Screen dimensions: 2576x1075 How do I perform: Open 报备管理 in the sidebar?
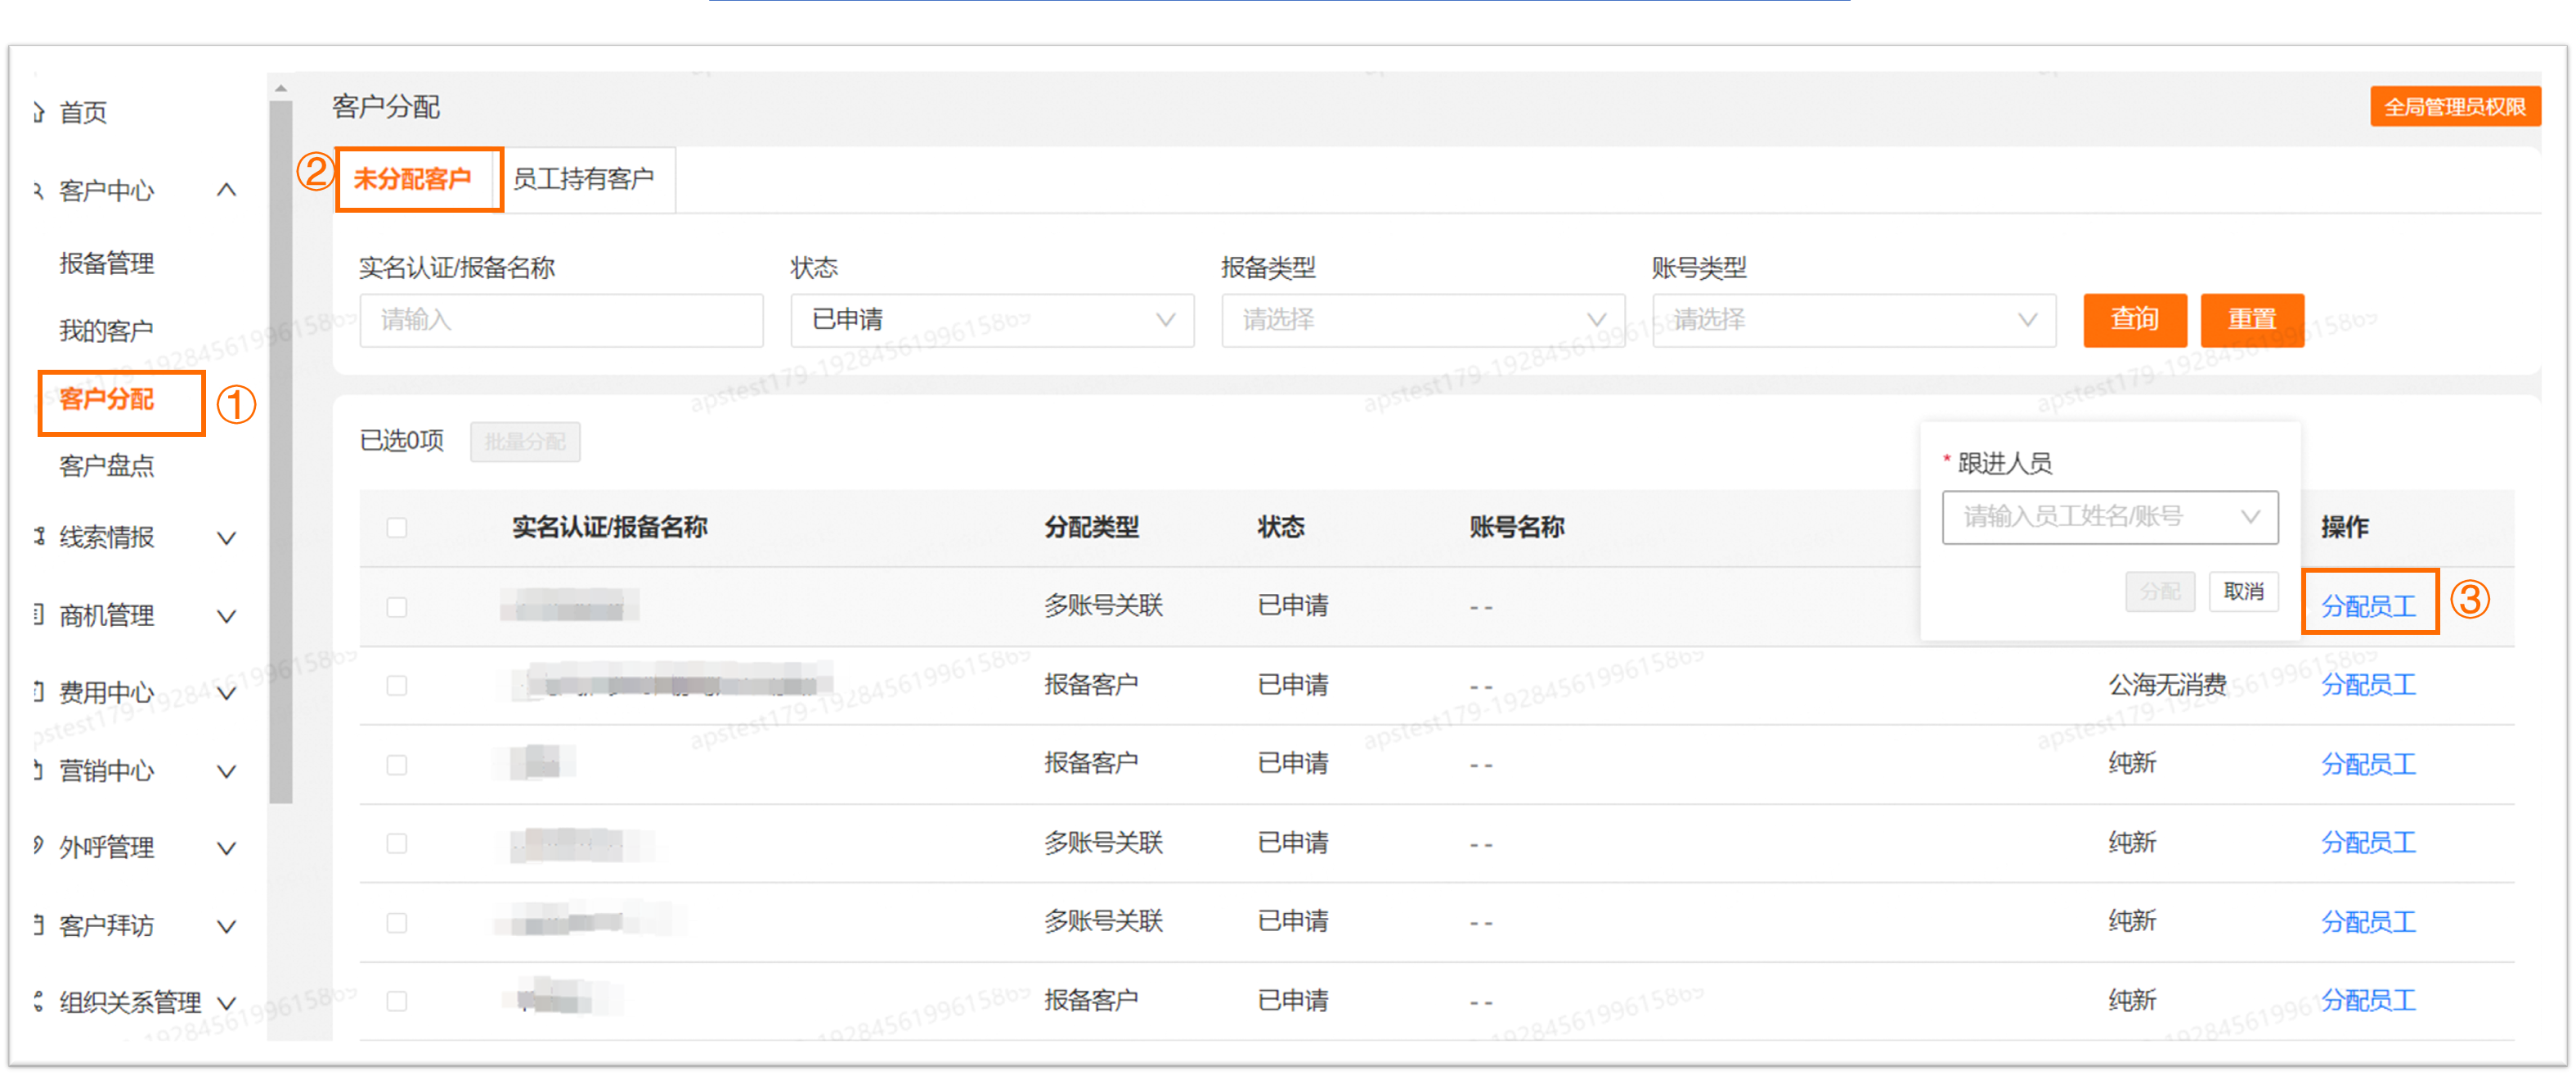pos(106,264)
